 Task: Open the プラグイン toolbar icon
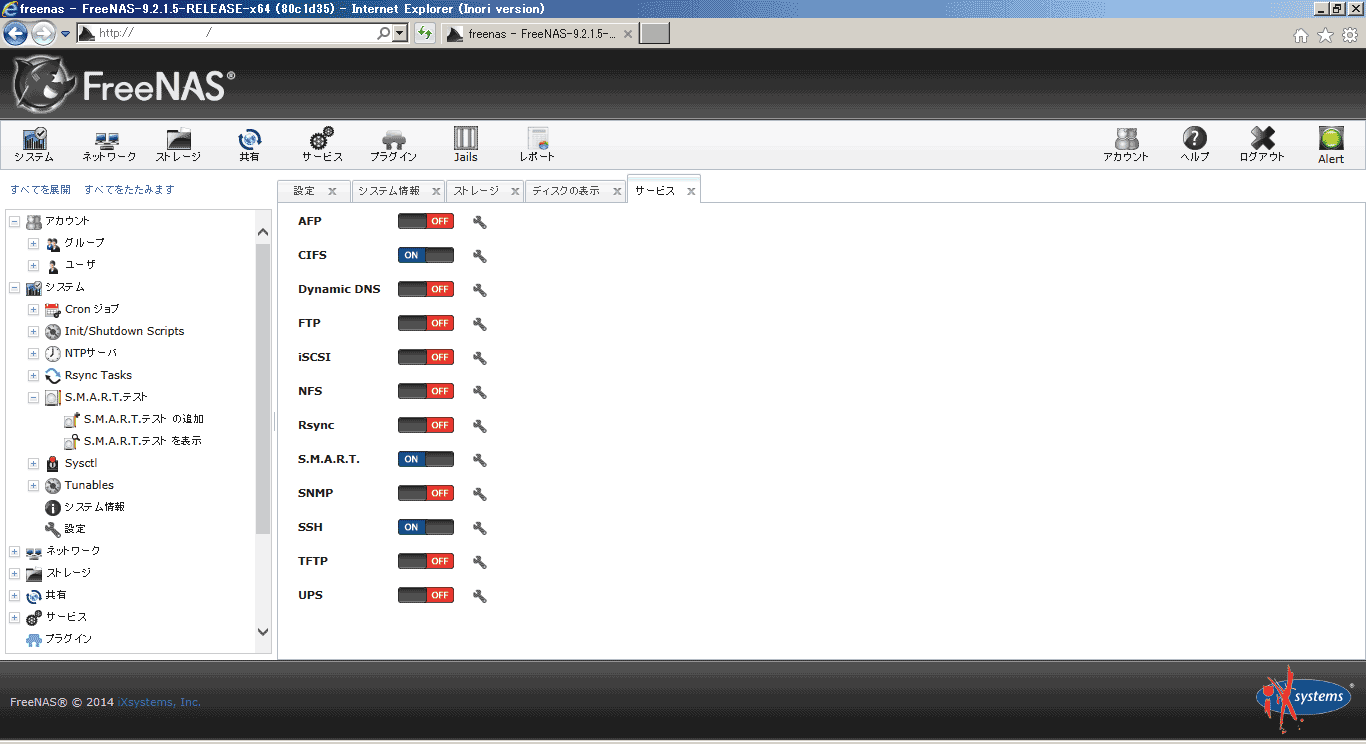tap(393, 144)
